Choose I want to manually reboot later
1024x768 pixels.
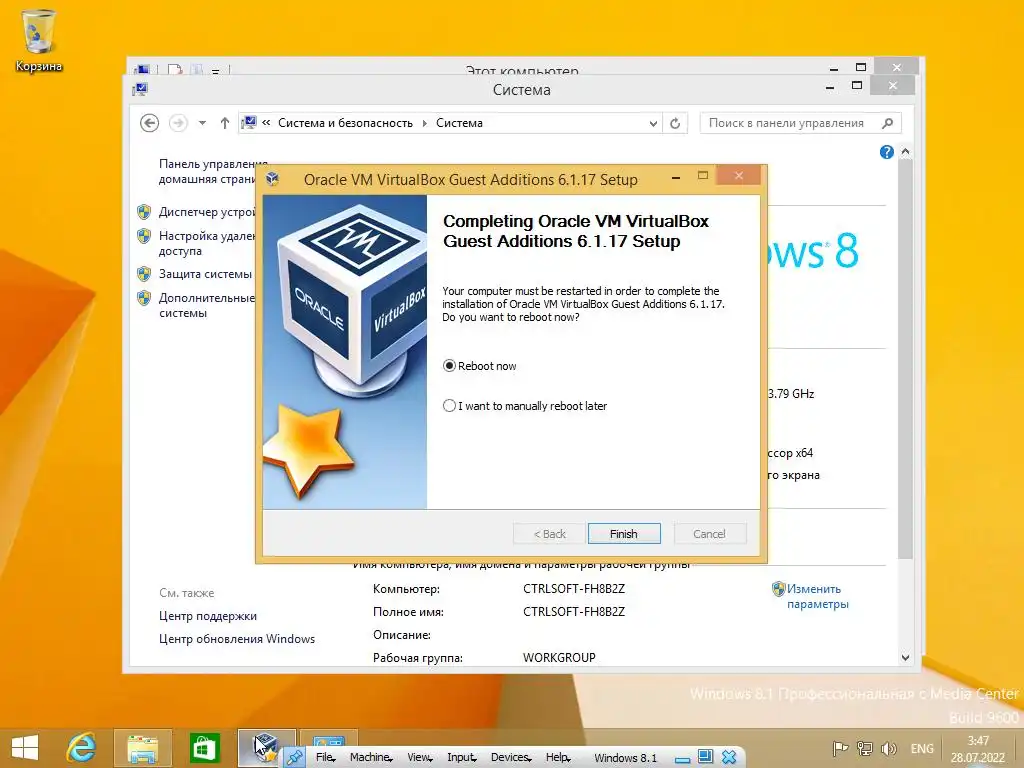click(x=449, y=406)
